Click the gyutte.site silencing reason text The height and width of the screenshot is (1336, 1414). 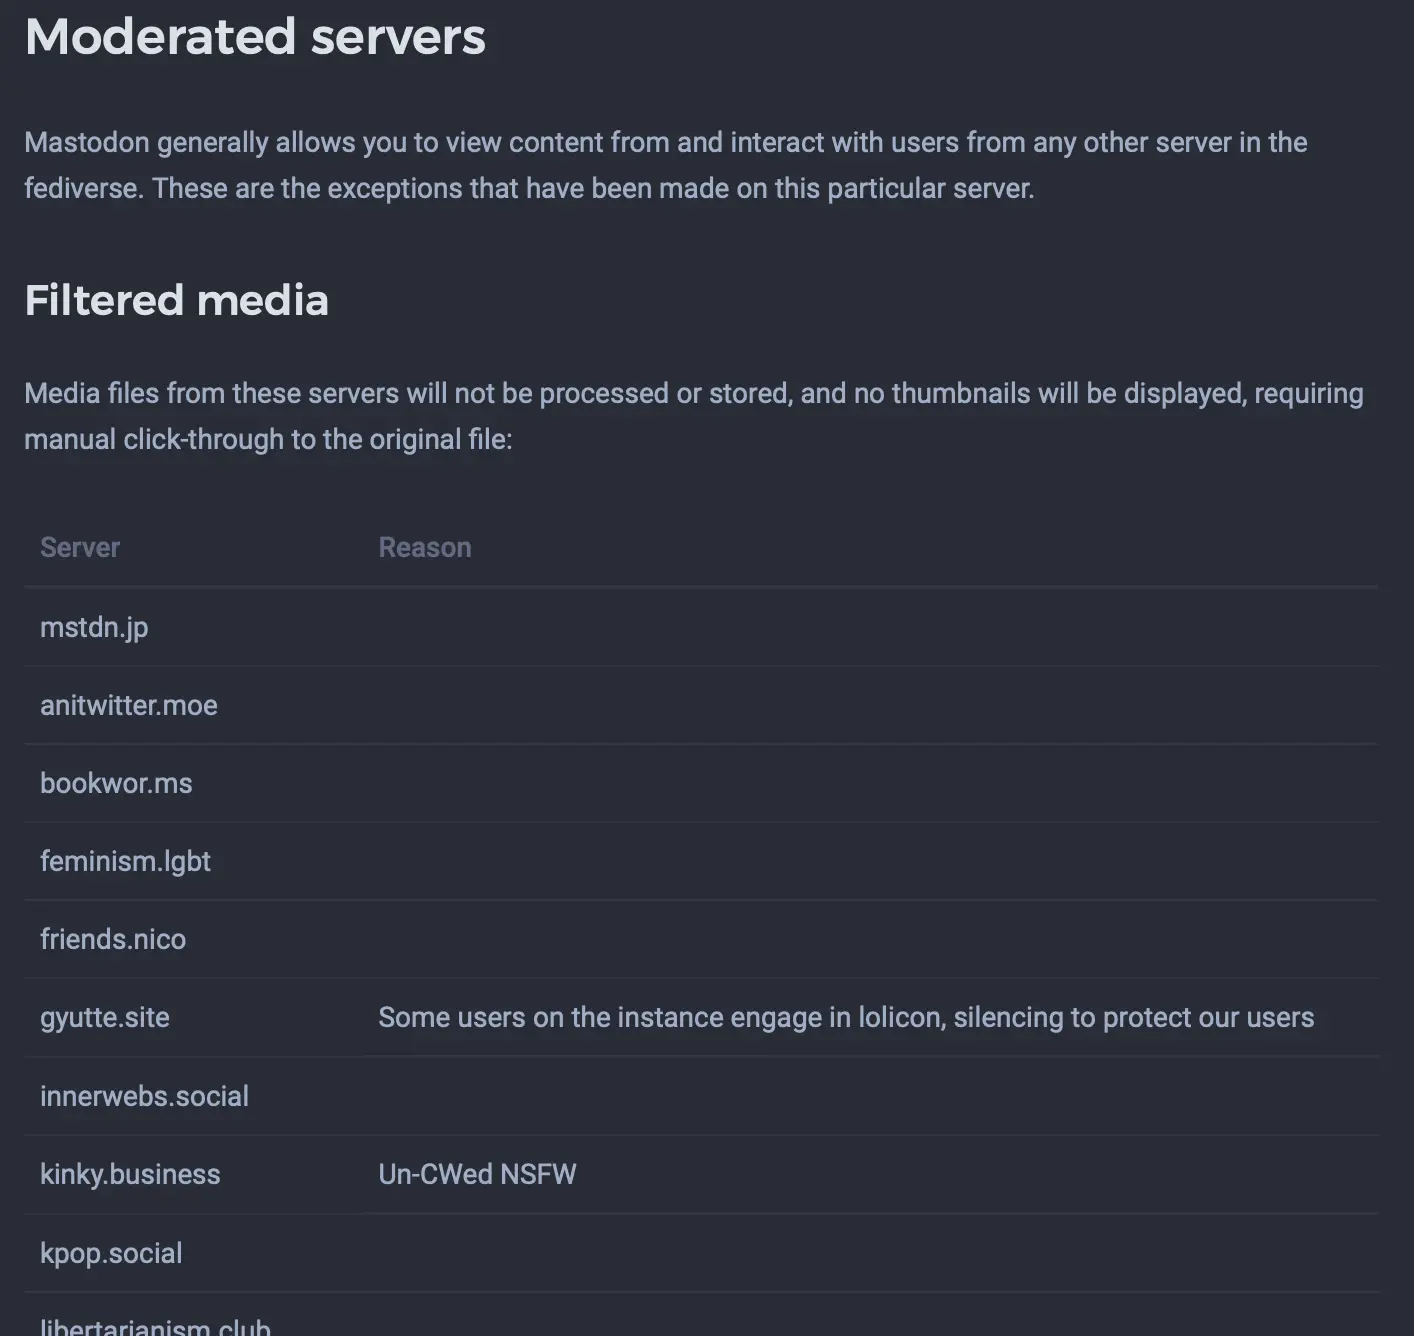846,1017
